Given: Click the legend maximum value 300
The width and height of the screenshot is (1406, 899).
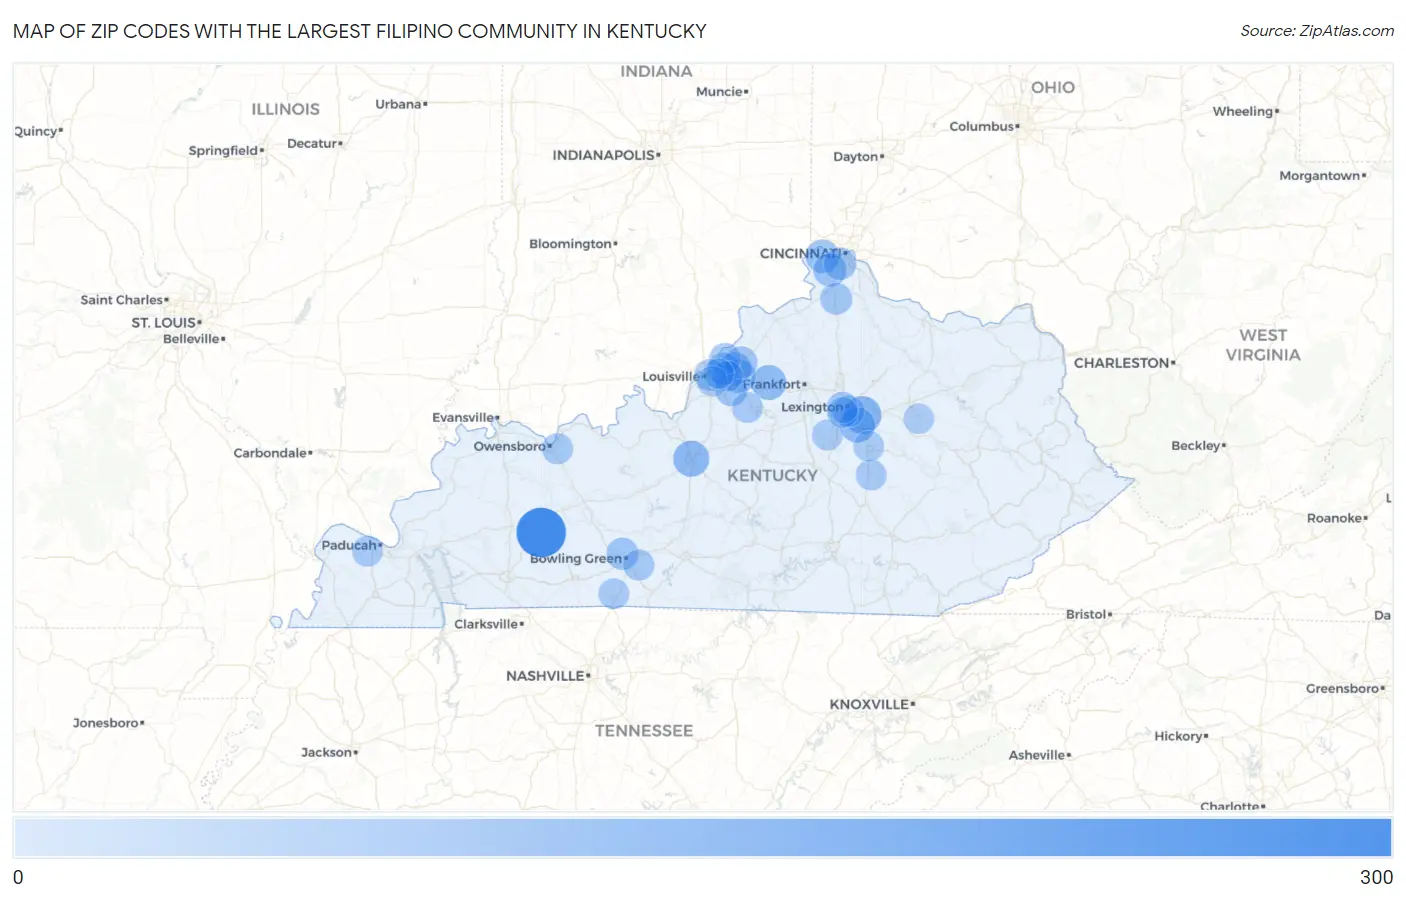Looking at the screenshot, I should click(1376, 877).
